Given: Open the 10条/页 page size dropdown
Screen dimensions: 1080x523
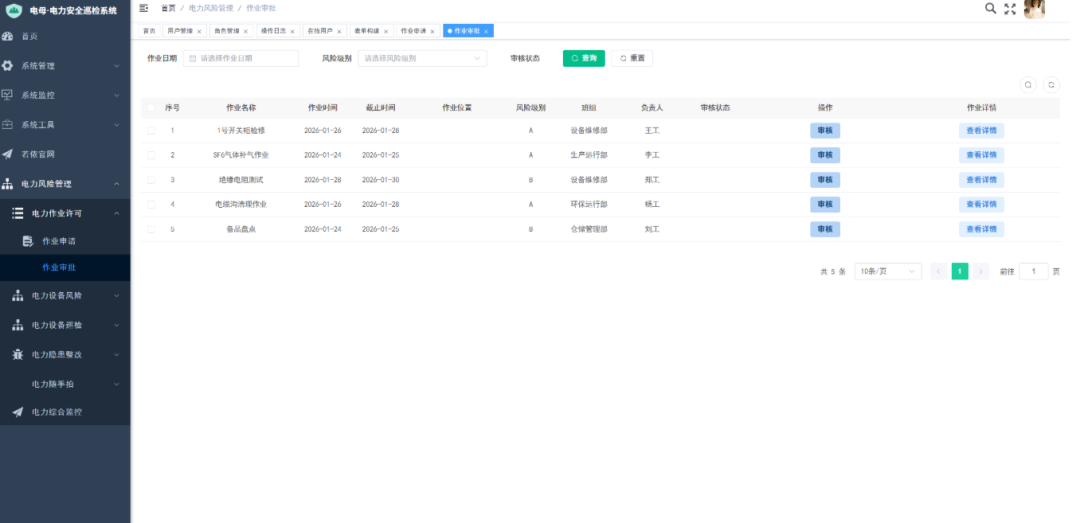Looking at the screenshot, I should click(888, 271).
